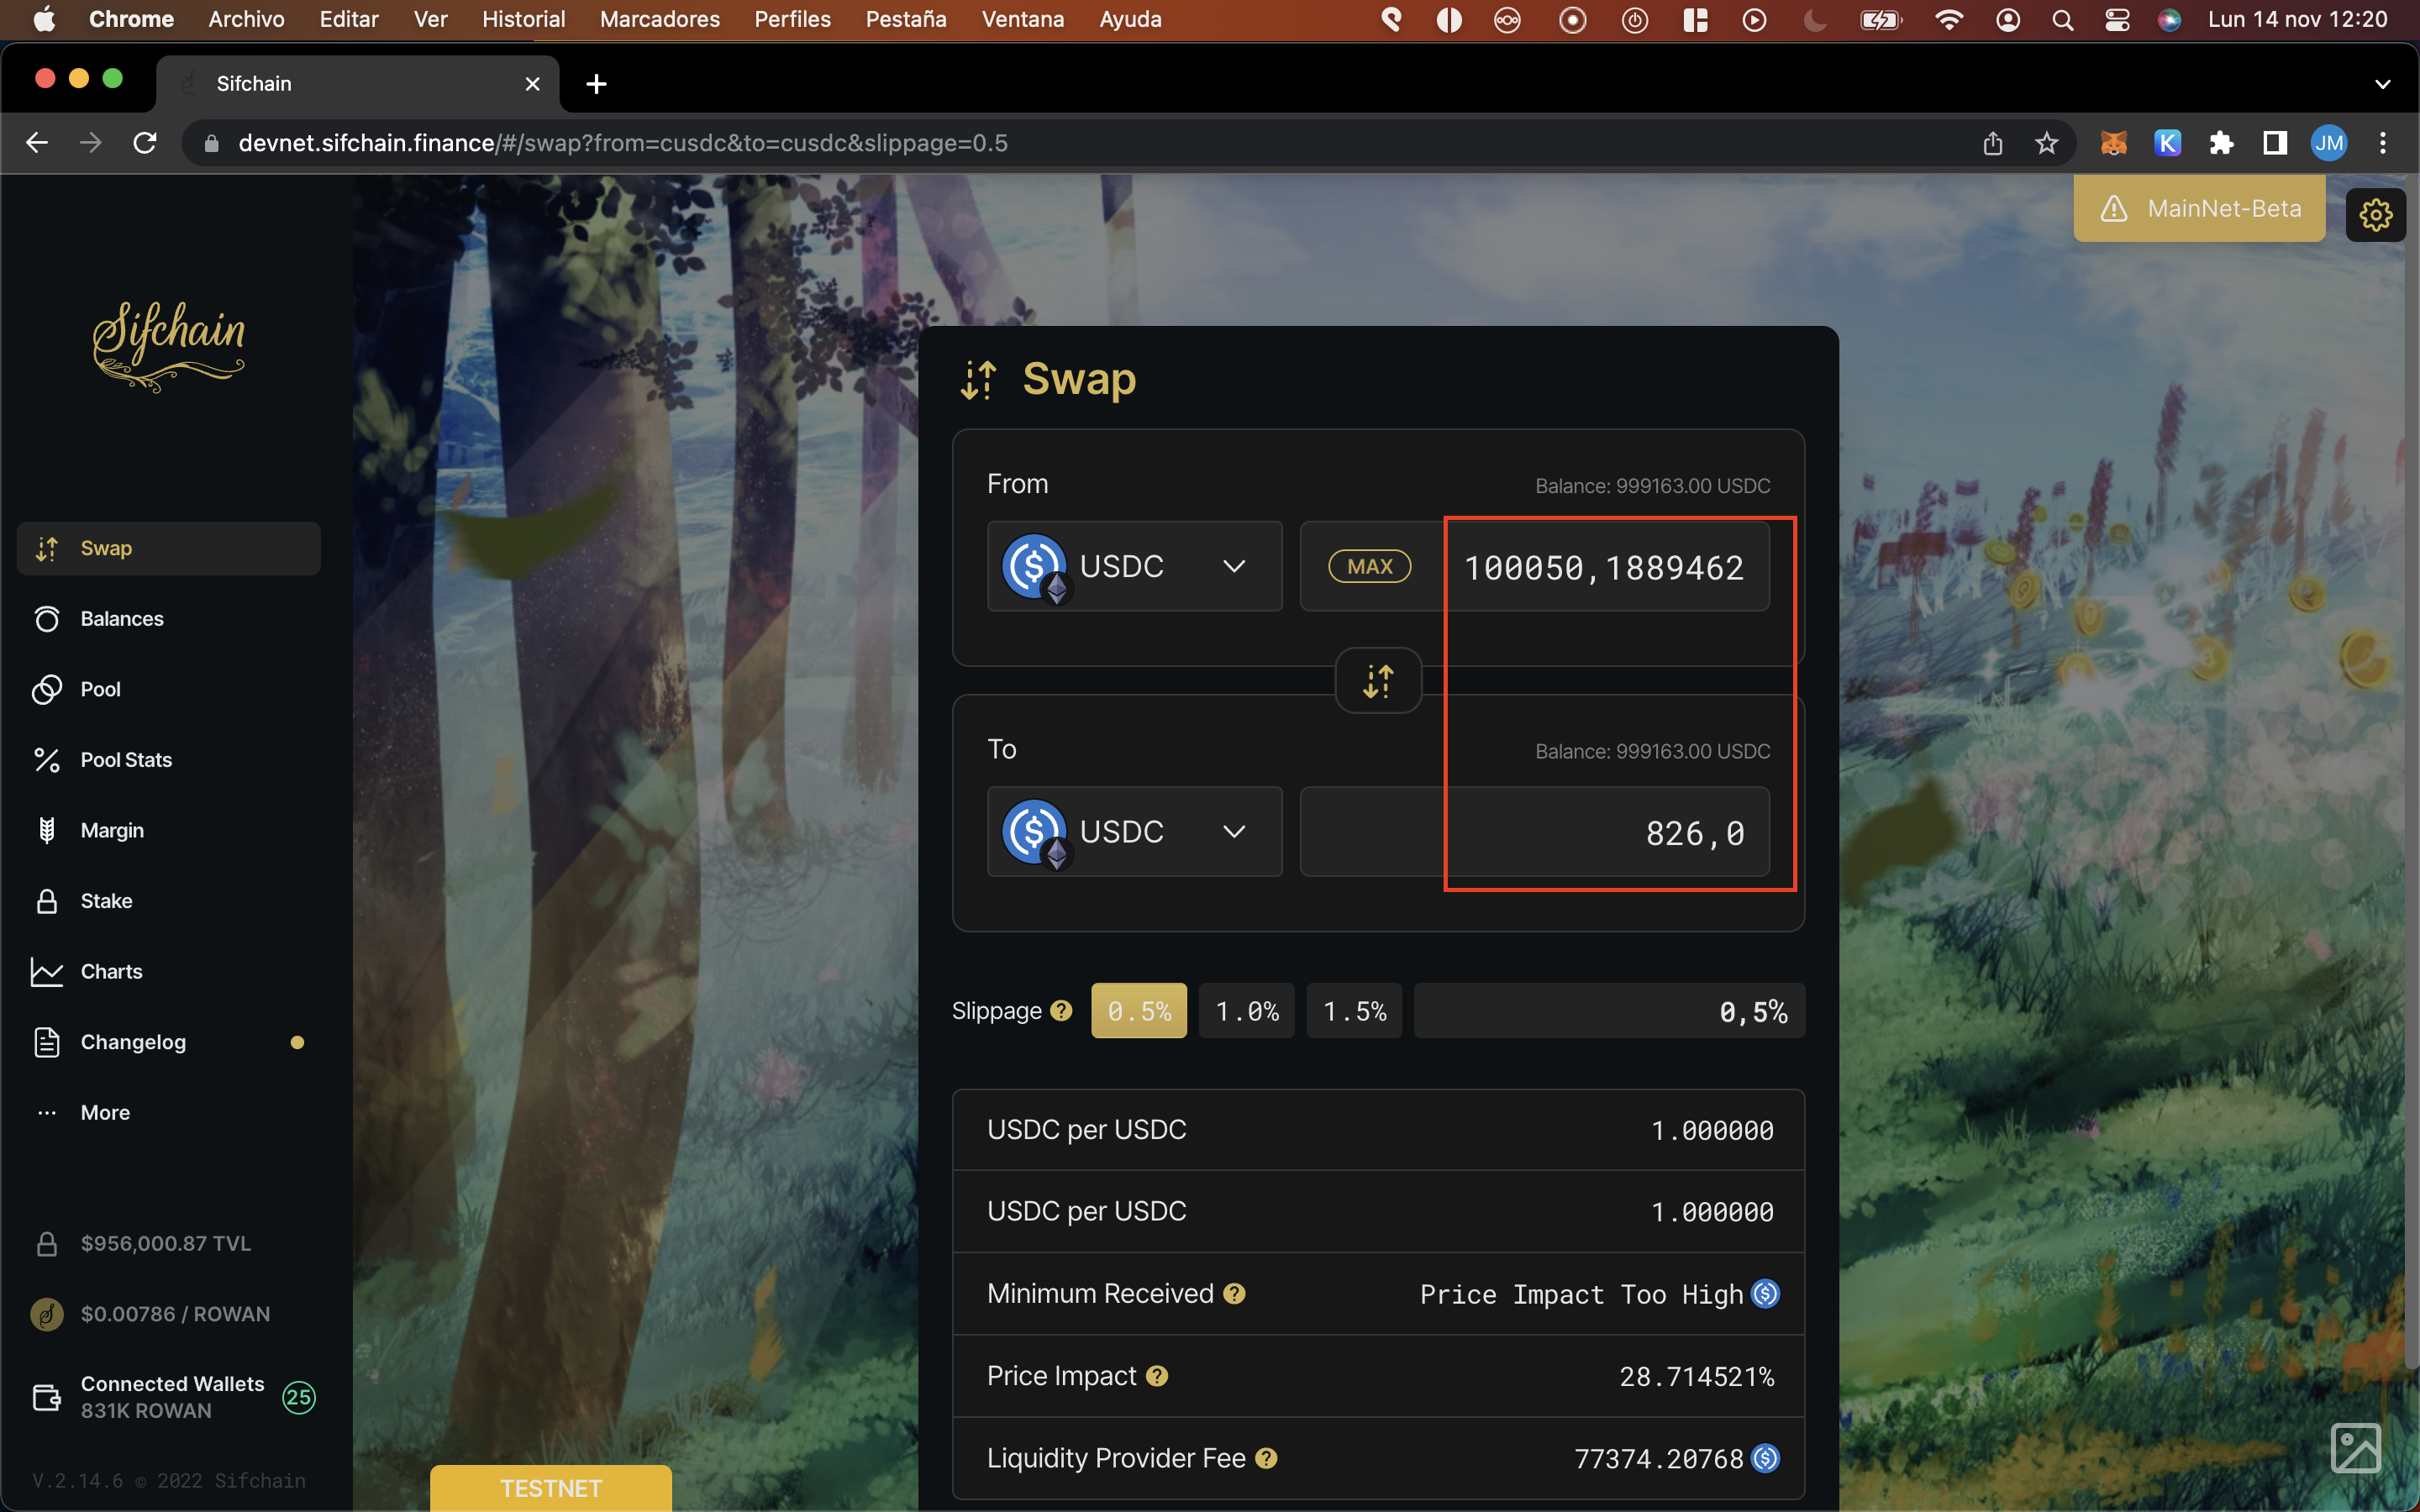Open the Marcadores menu
The image size is (2420, 1512).
(x=660, y=19)
